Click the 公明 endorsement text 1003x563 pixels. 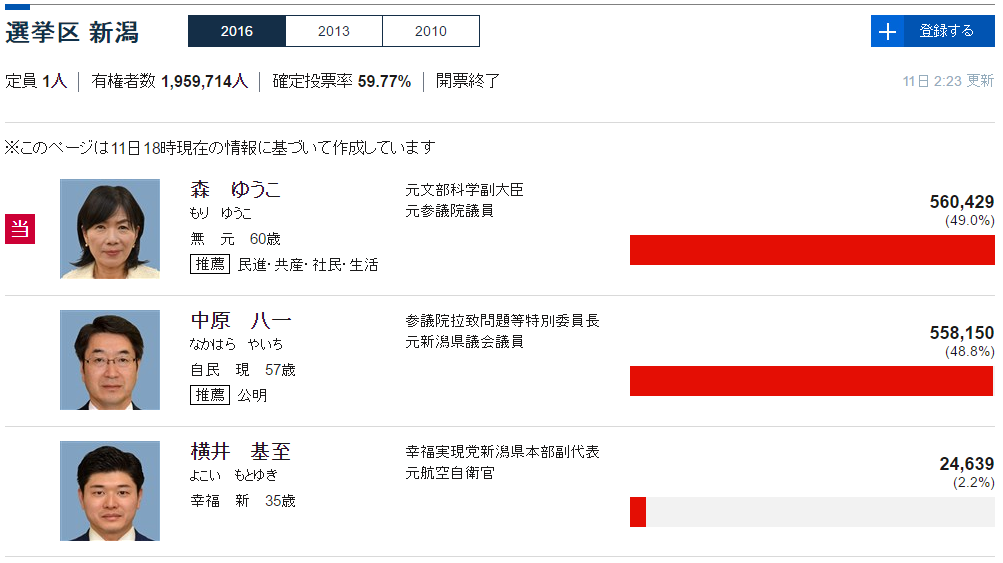(x=252, y=395)
